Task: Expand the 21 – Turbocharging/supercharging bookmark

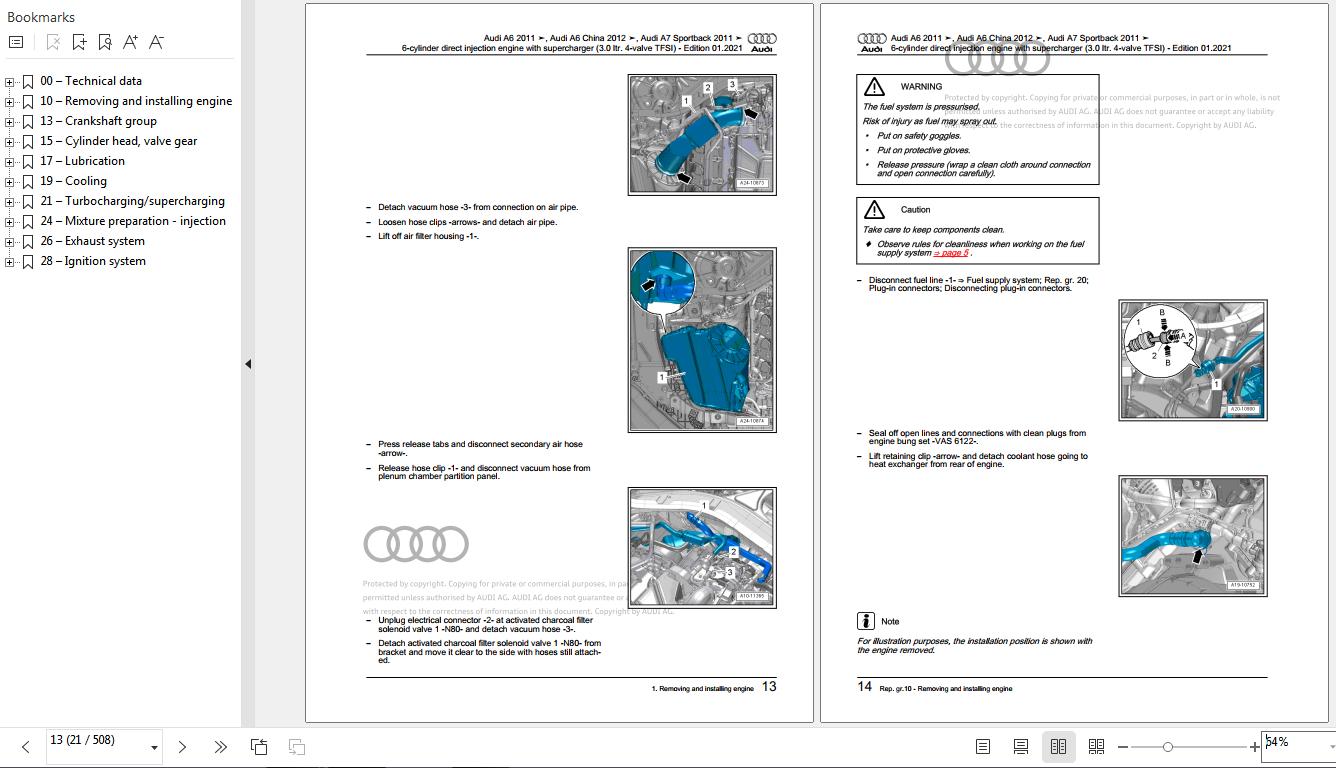Action: click(9, 202)
